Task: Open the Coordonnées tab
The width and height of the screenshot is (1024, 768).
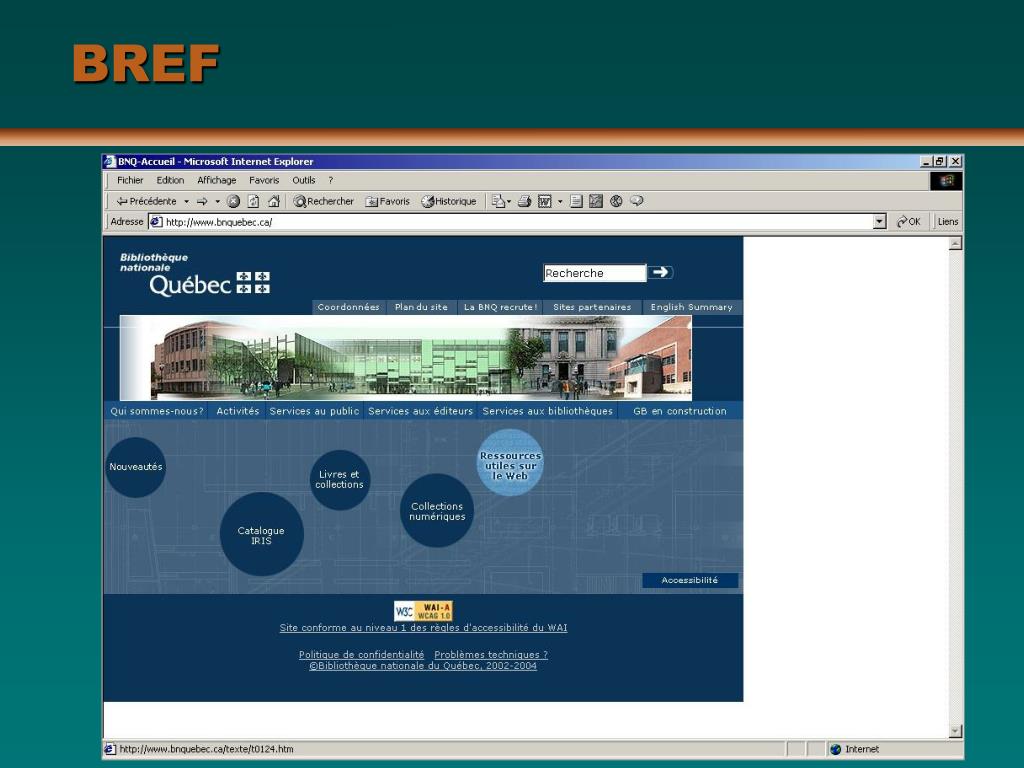Action: (348, 307)
